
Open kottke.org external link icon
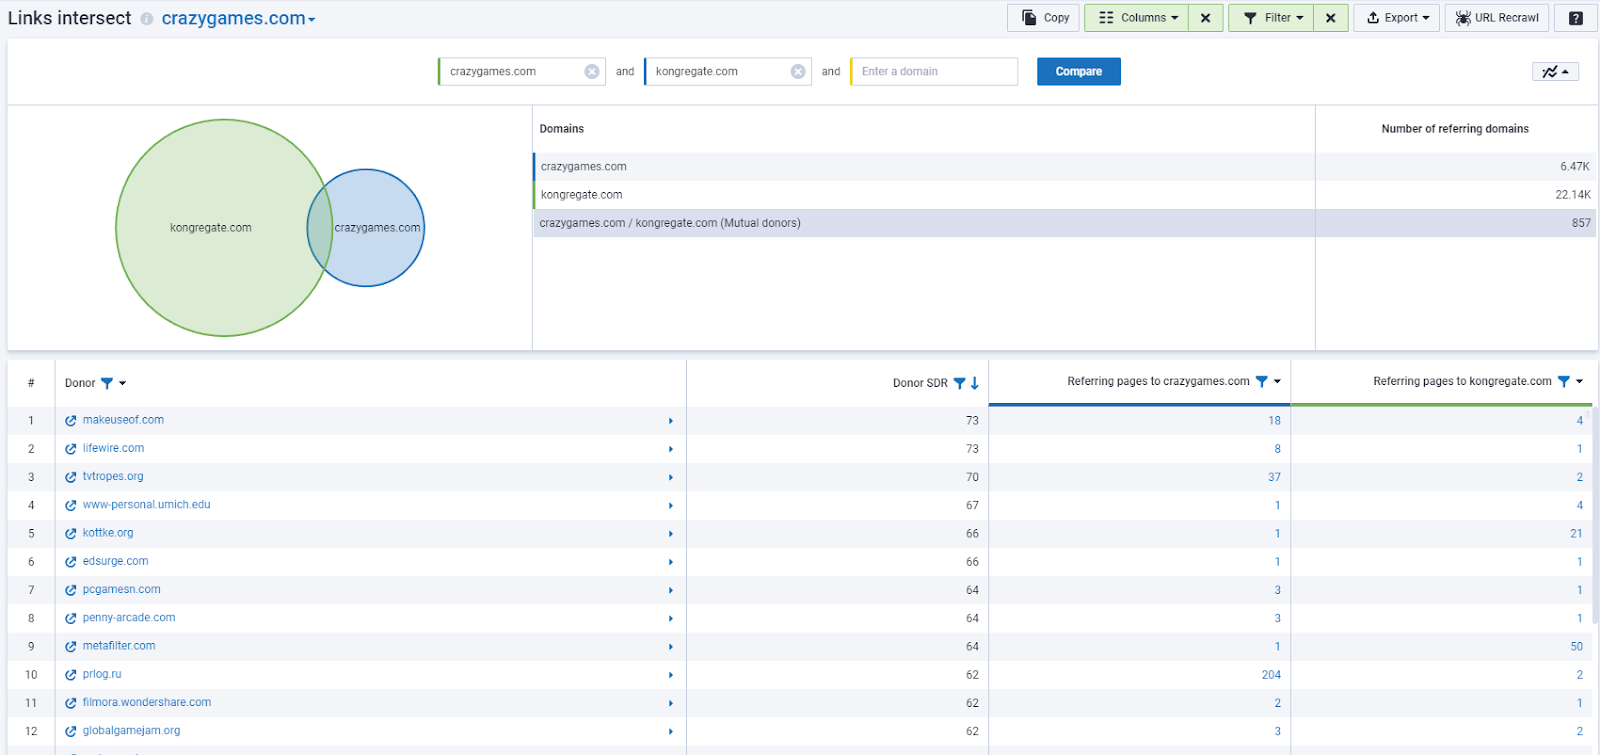pyautogui.click(x=71, y=534)
